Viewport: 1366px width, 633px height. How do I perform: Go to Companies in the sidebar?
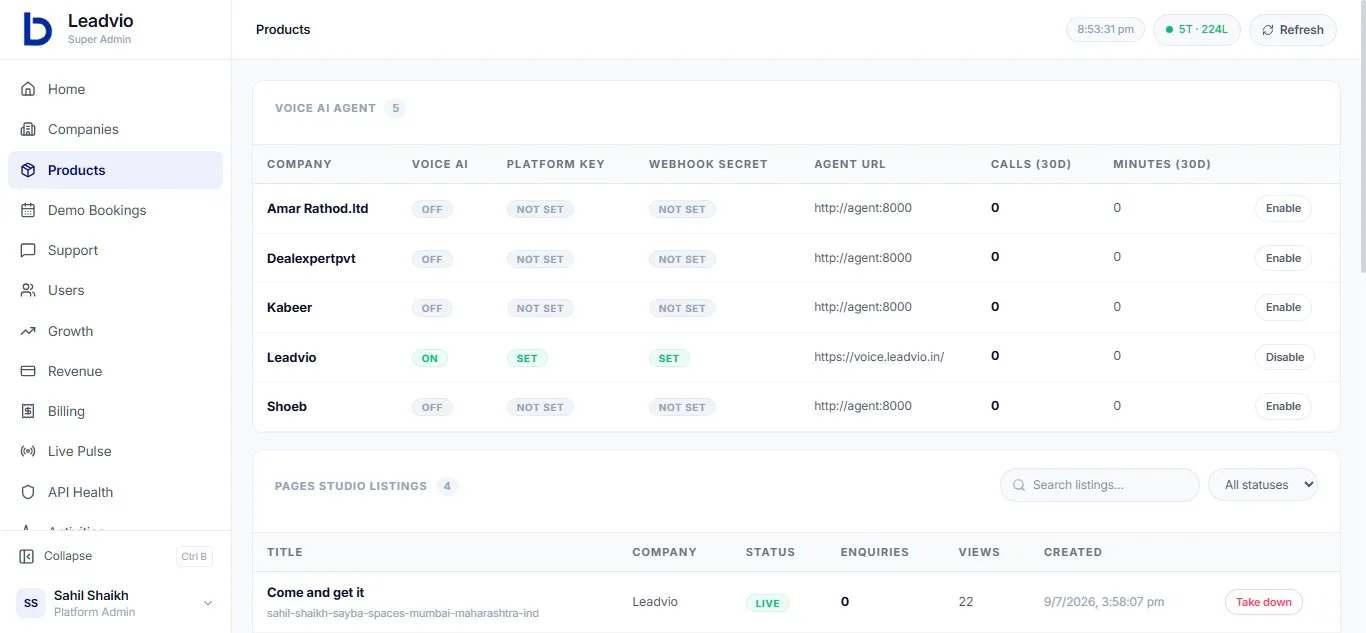(115, 129)
